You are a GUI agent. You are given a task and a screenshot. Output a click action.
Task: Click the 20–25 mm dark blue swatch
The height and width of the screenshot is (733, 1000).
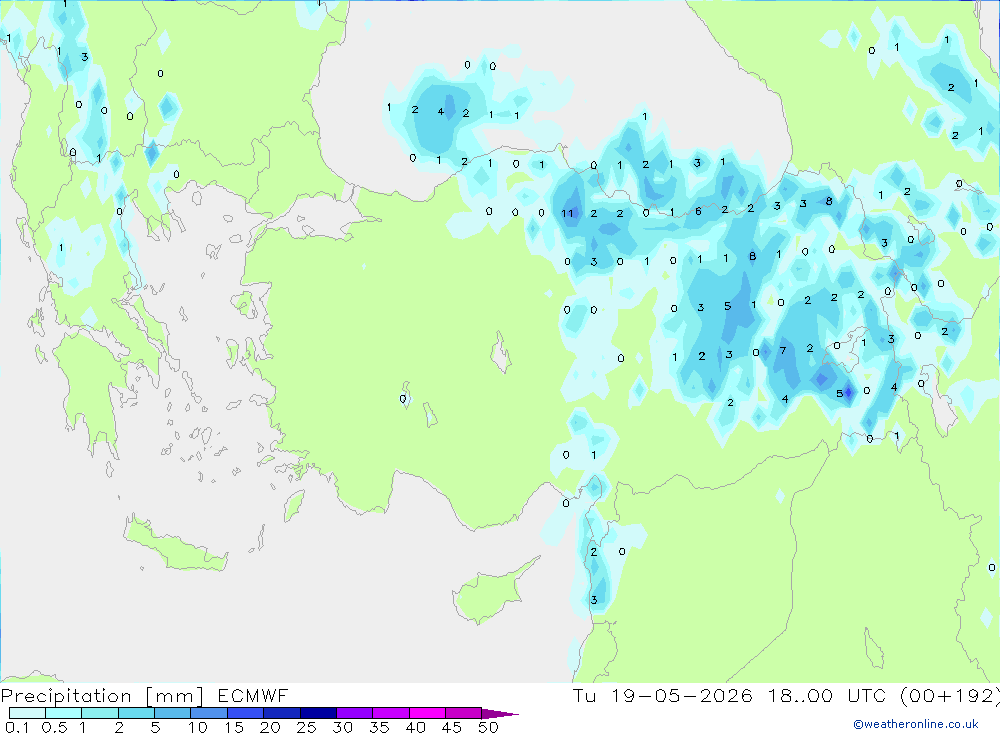[282, 713]
